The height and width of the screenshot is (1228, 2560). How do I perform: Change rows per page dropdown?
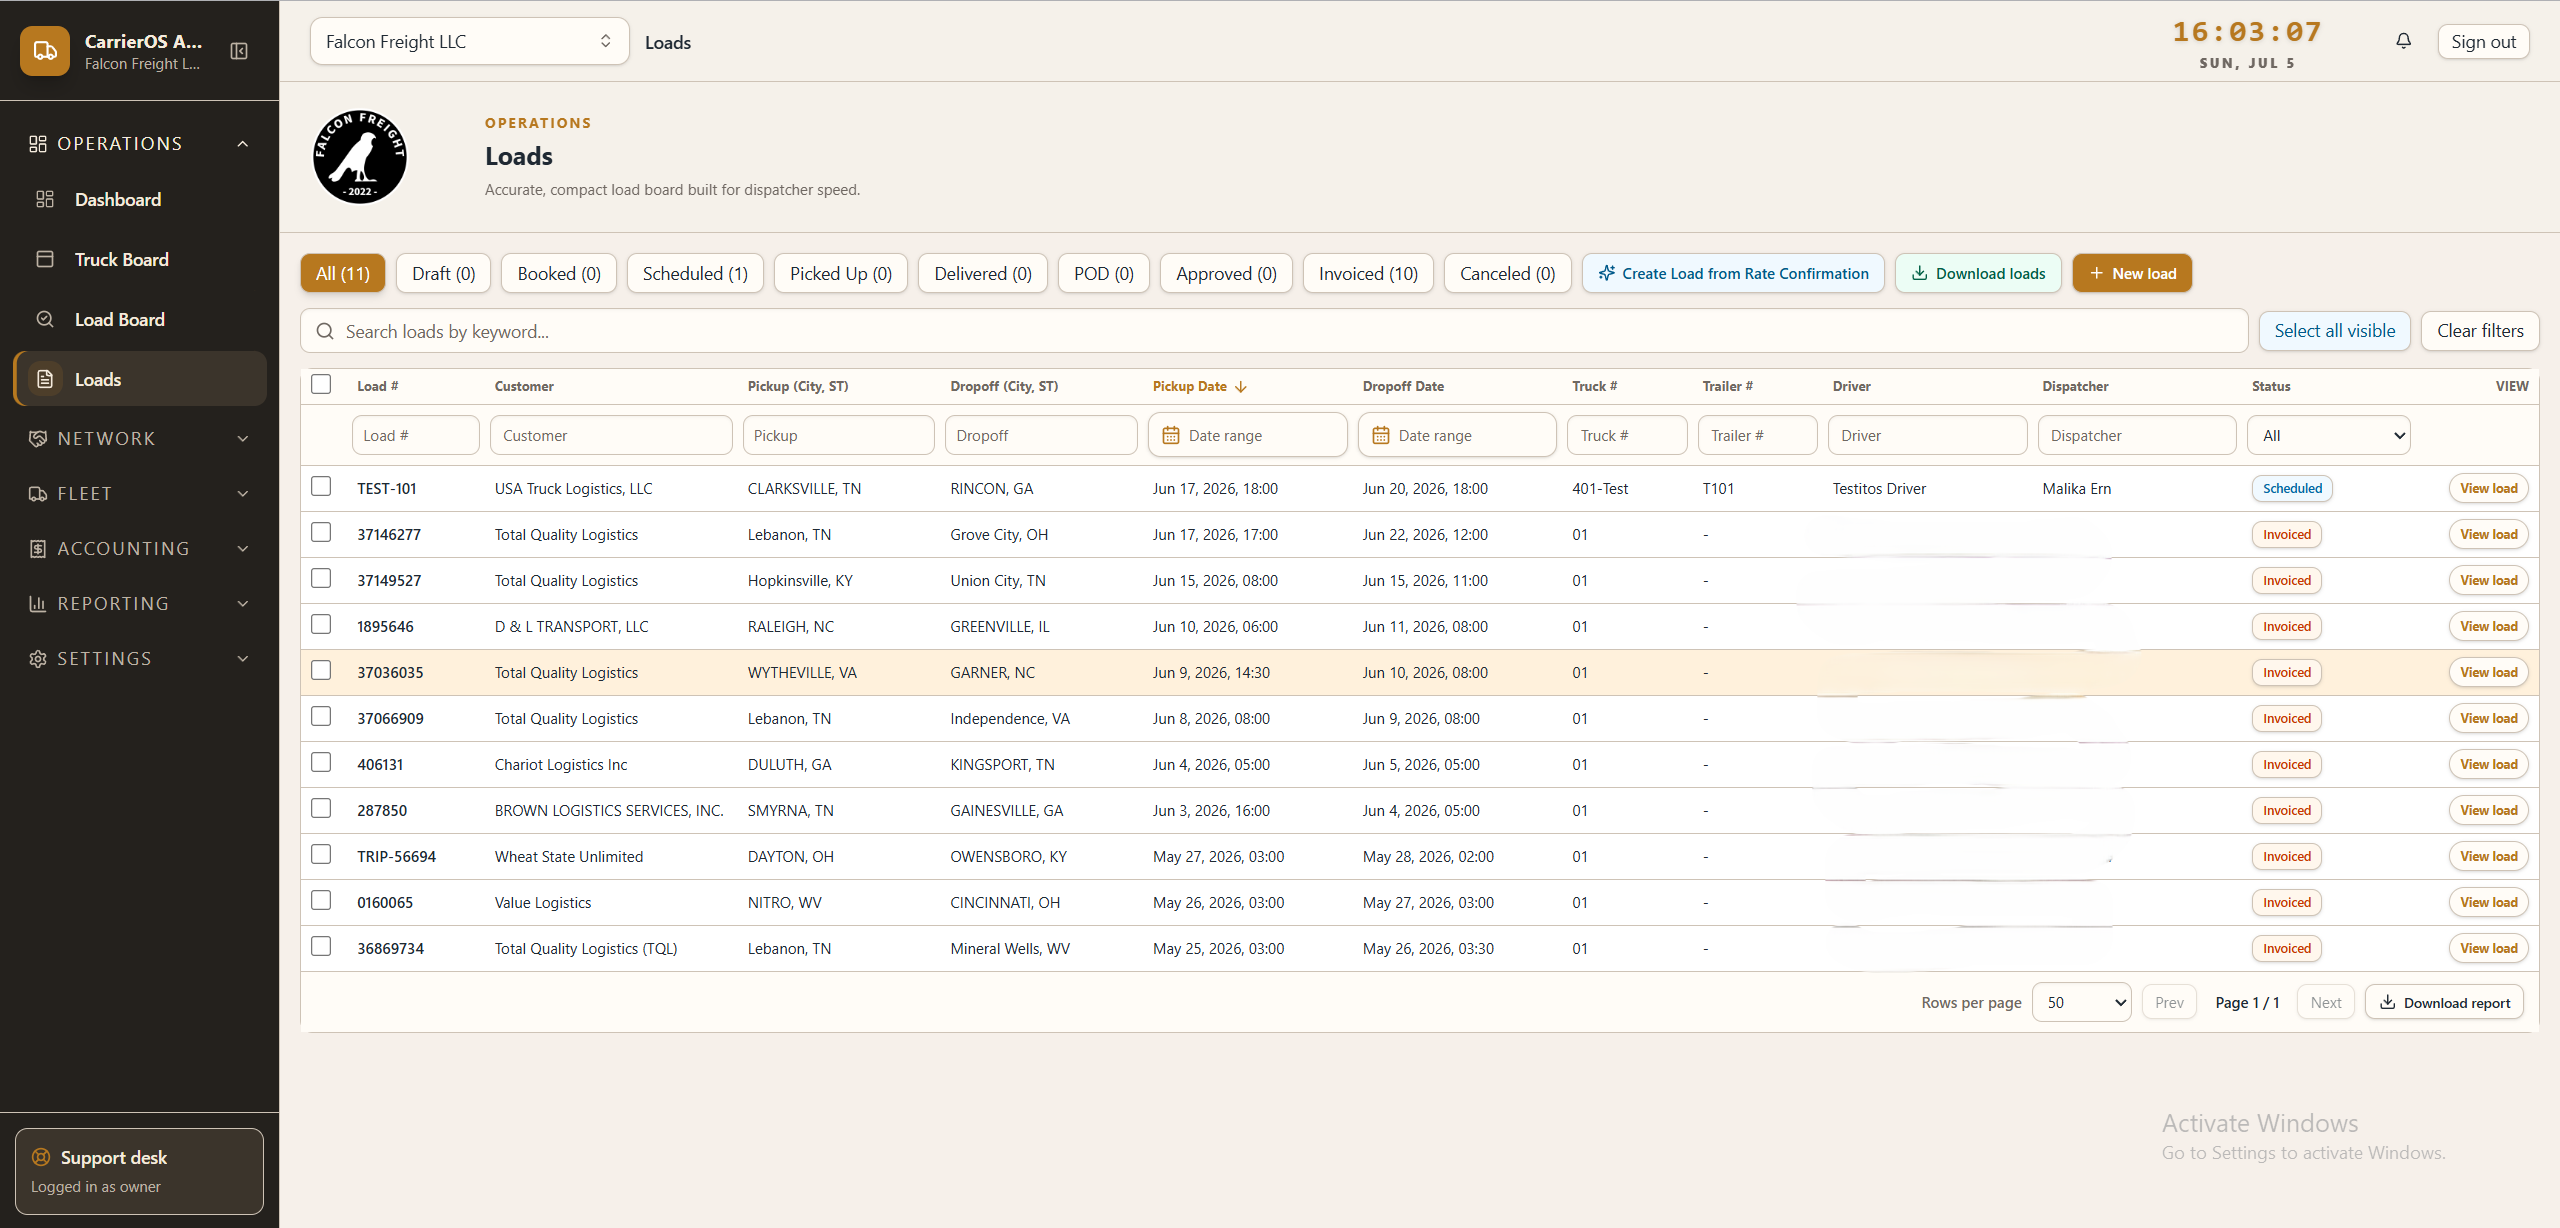[x=2081, y=1002]
